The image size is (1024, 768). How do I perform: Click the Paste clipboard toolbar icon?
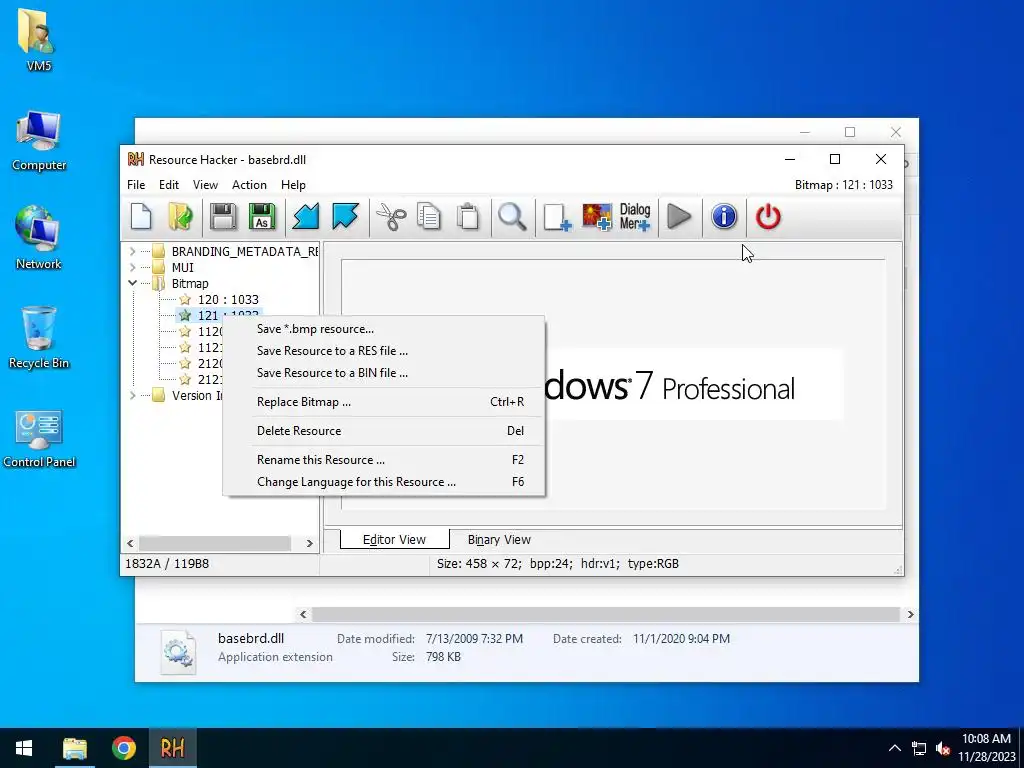point(468,217)
